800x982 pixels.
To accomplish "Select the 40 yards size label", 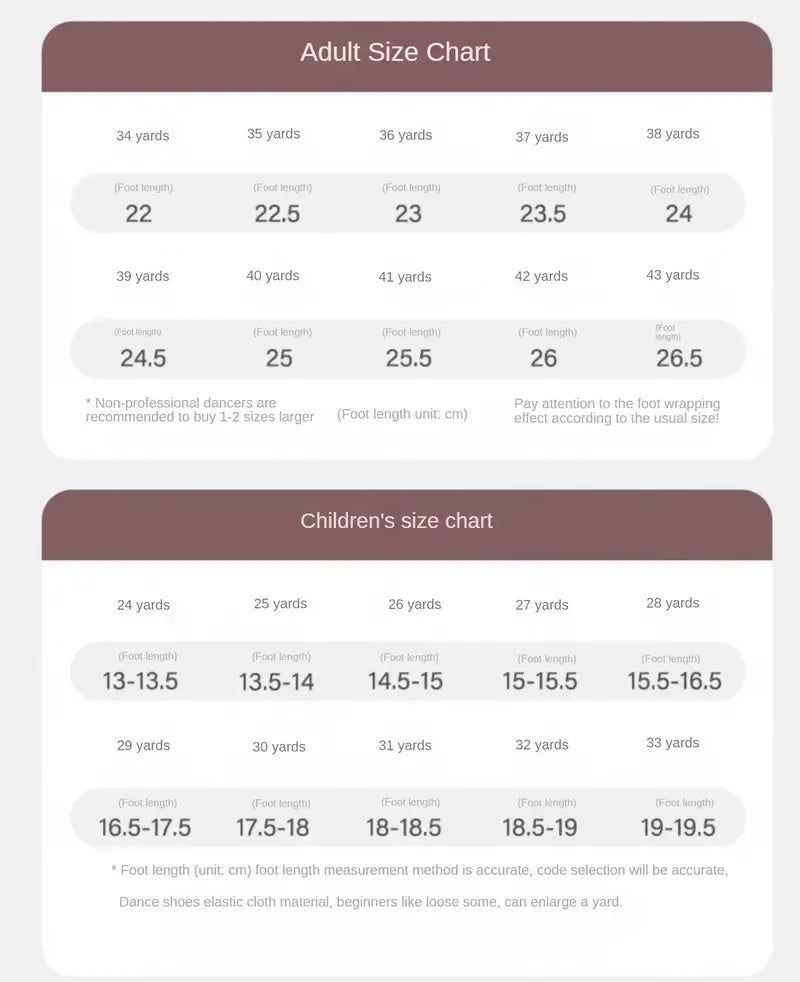I will (273, 276).
